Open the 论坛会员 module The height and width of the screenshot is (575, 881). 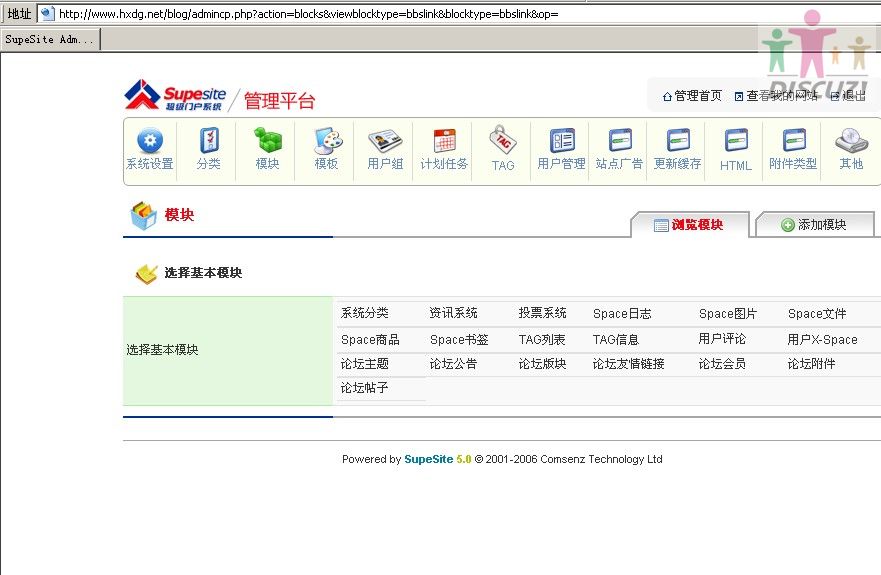722,364
